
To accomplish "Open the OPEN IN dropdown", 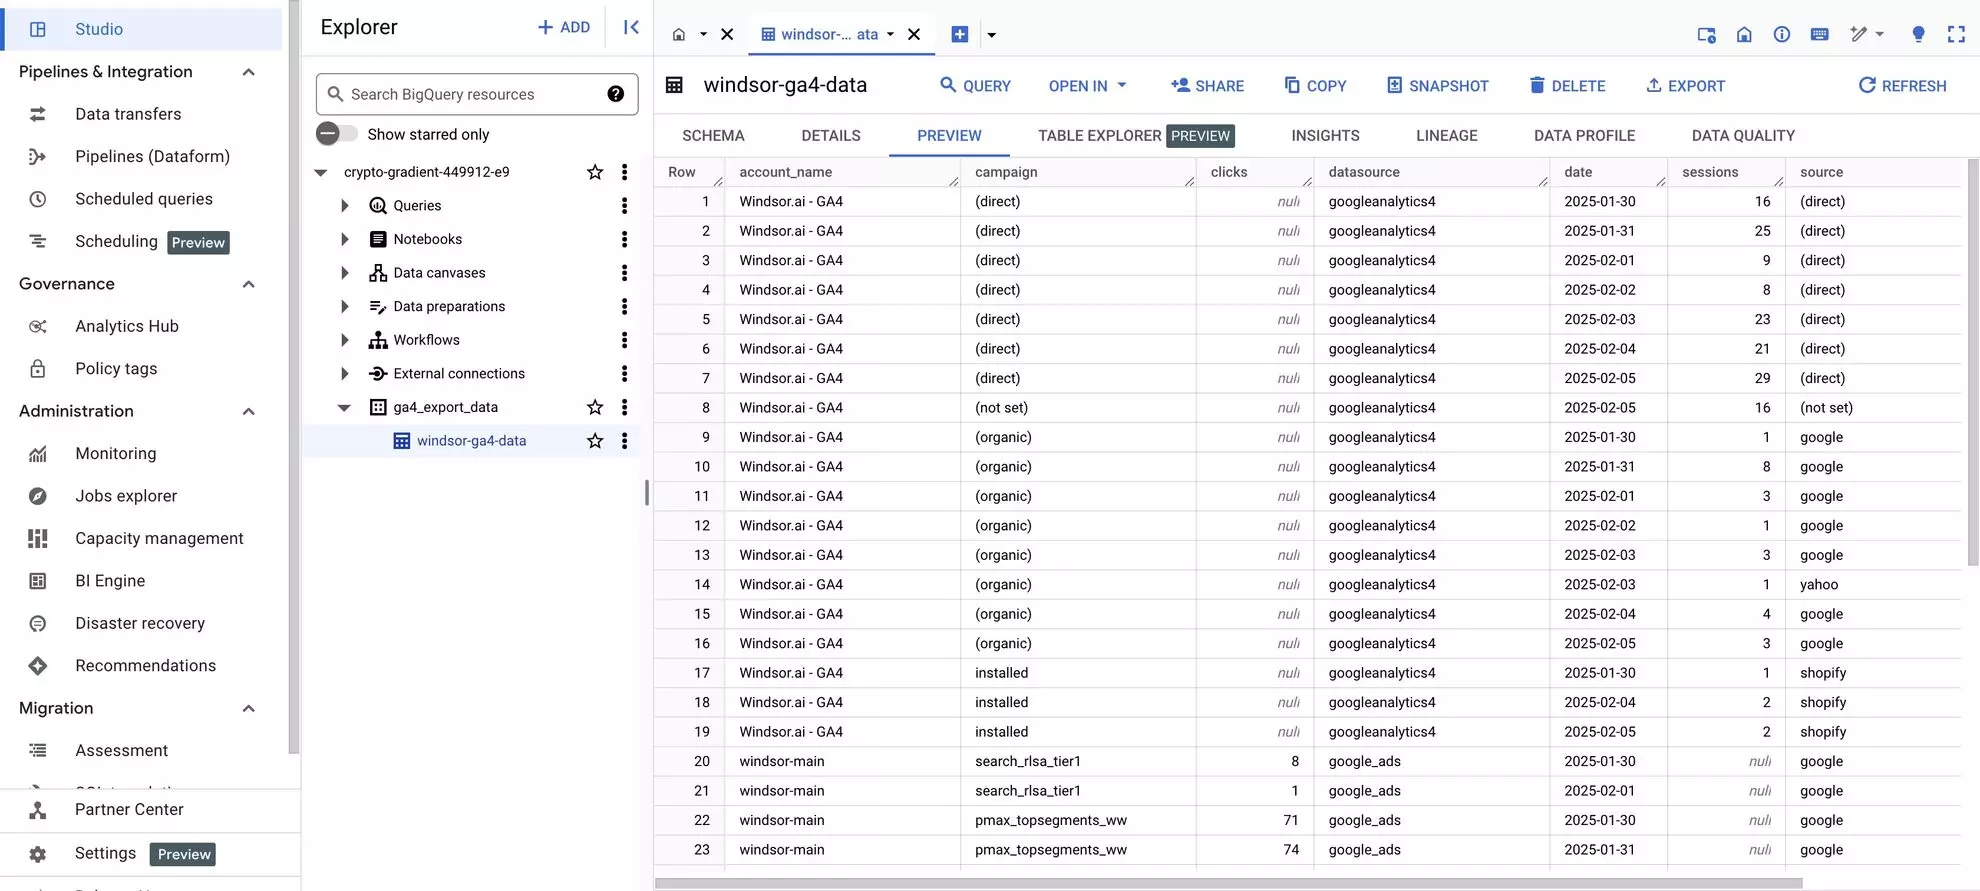I will 1087,86.
